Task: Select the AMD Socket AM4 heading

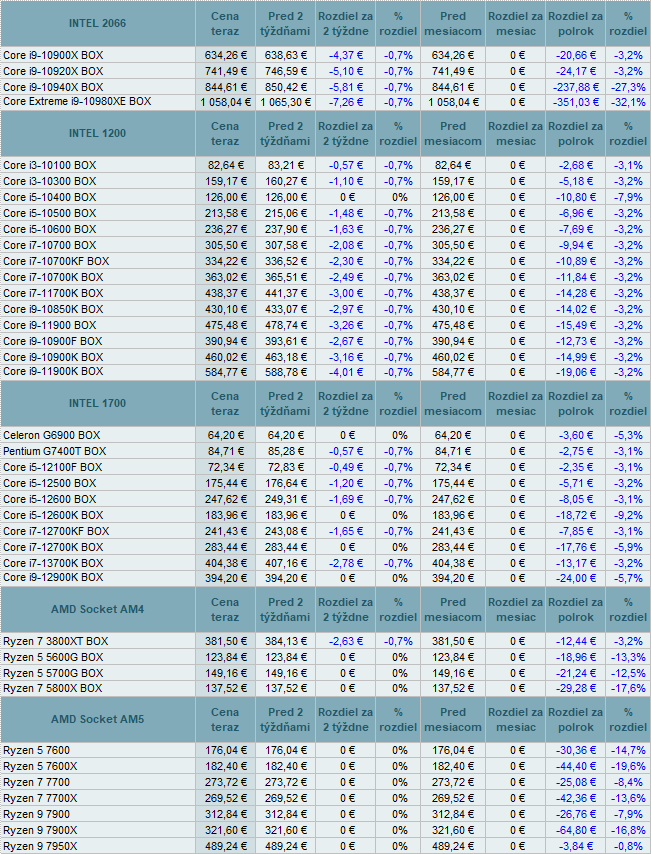Action: 97,610
